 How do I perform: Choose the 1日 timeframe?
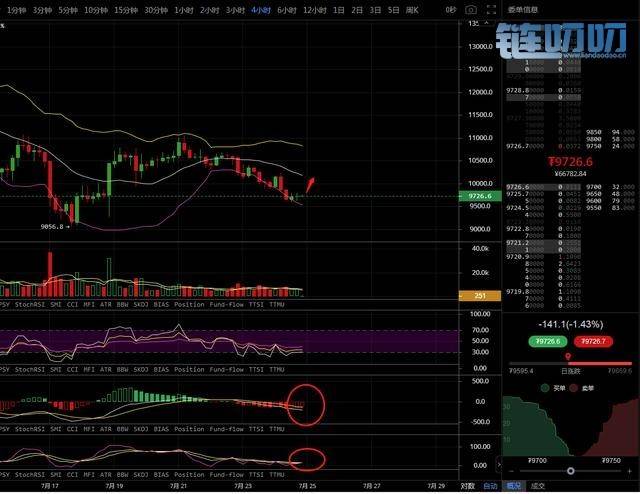[x=338, y=10]
